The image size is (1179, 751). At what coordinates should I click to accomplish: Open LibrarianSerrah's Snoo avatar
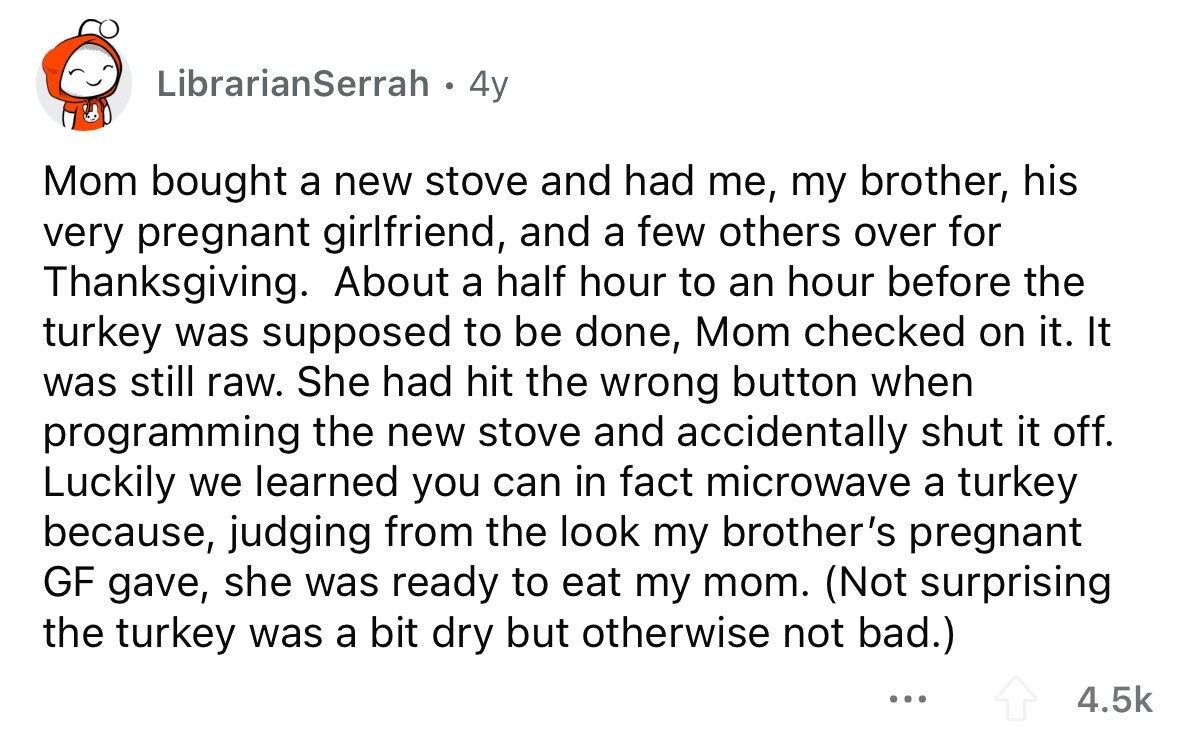[83, 77]
